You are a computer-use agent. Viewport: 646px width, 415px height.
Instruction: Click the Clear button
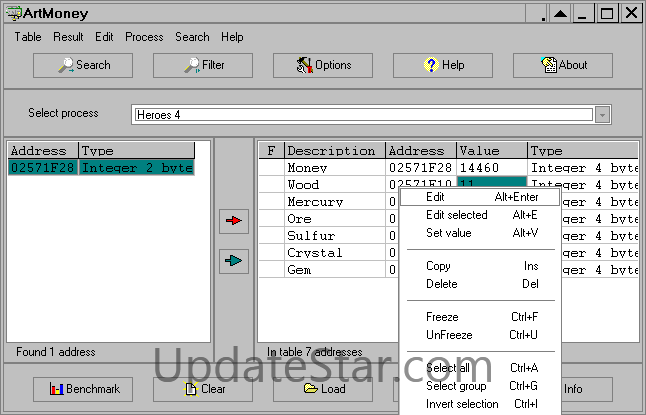tap(203, 389)
